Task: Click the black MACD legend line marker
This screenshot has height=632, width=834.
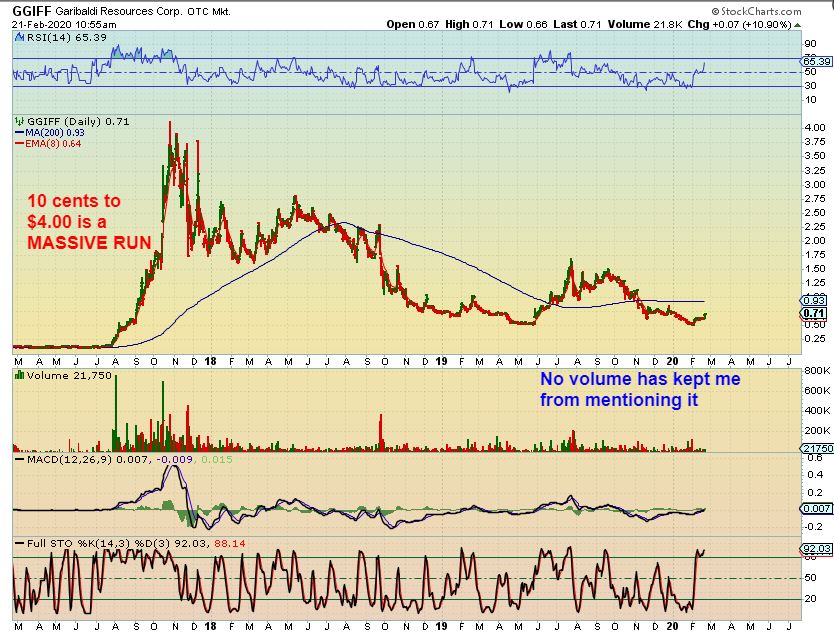Action: click(x=20, y=459)
